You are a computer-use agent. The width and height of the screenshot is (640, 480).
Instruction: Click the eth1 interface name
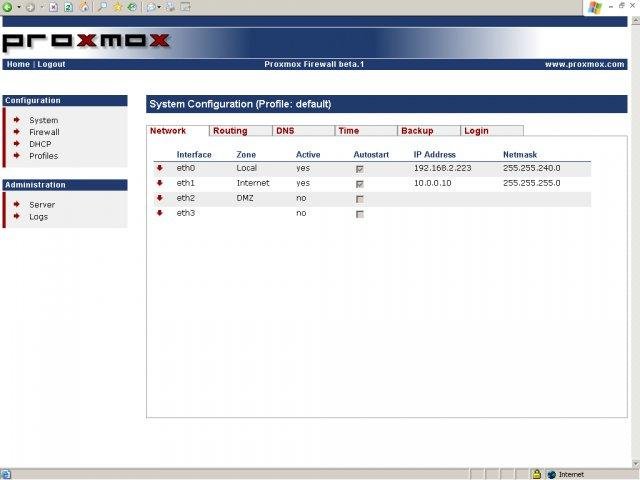coord(186,183)
